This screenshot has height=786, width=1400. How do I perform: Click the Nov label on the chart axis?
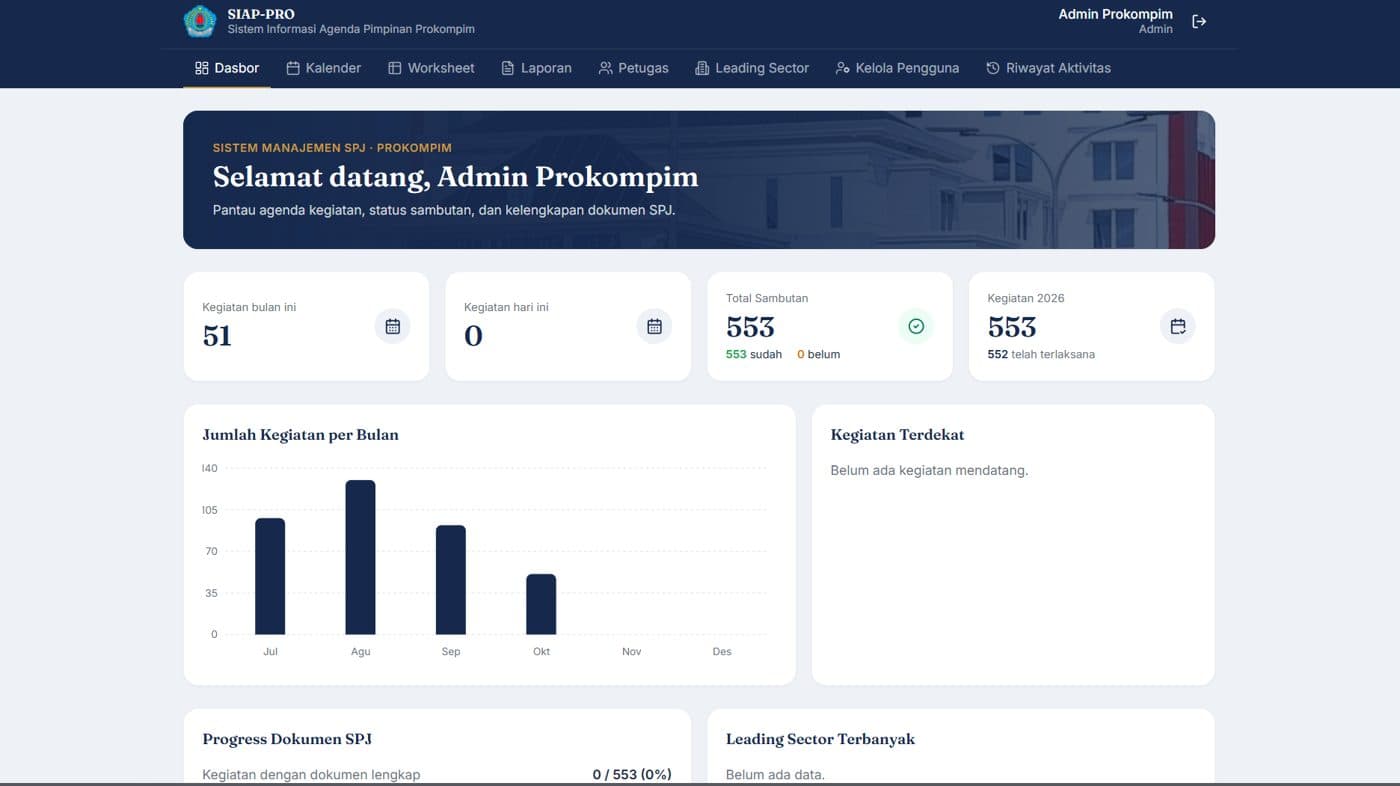[631, 652]
